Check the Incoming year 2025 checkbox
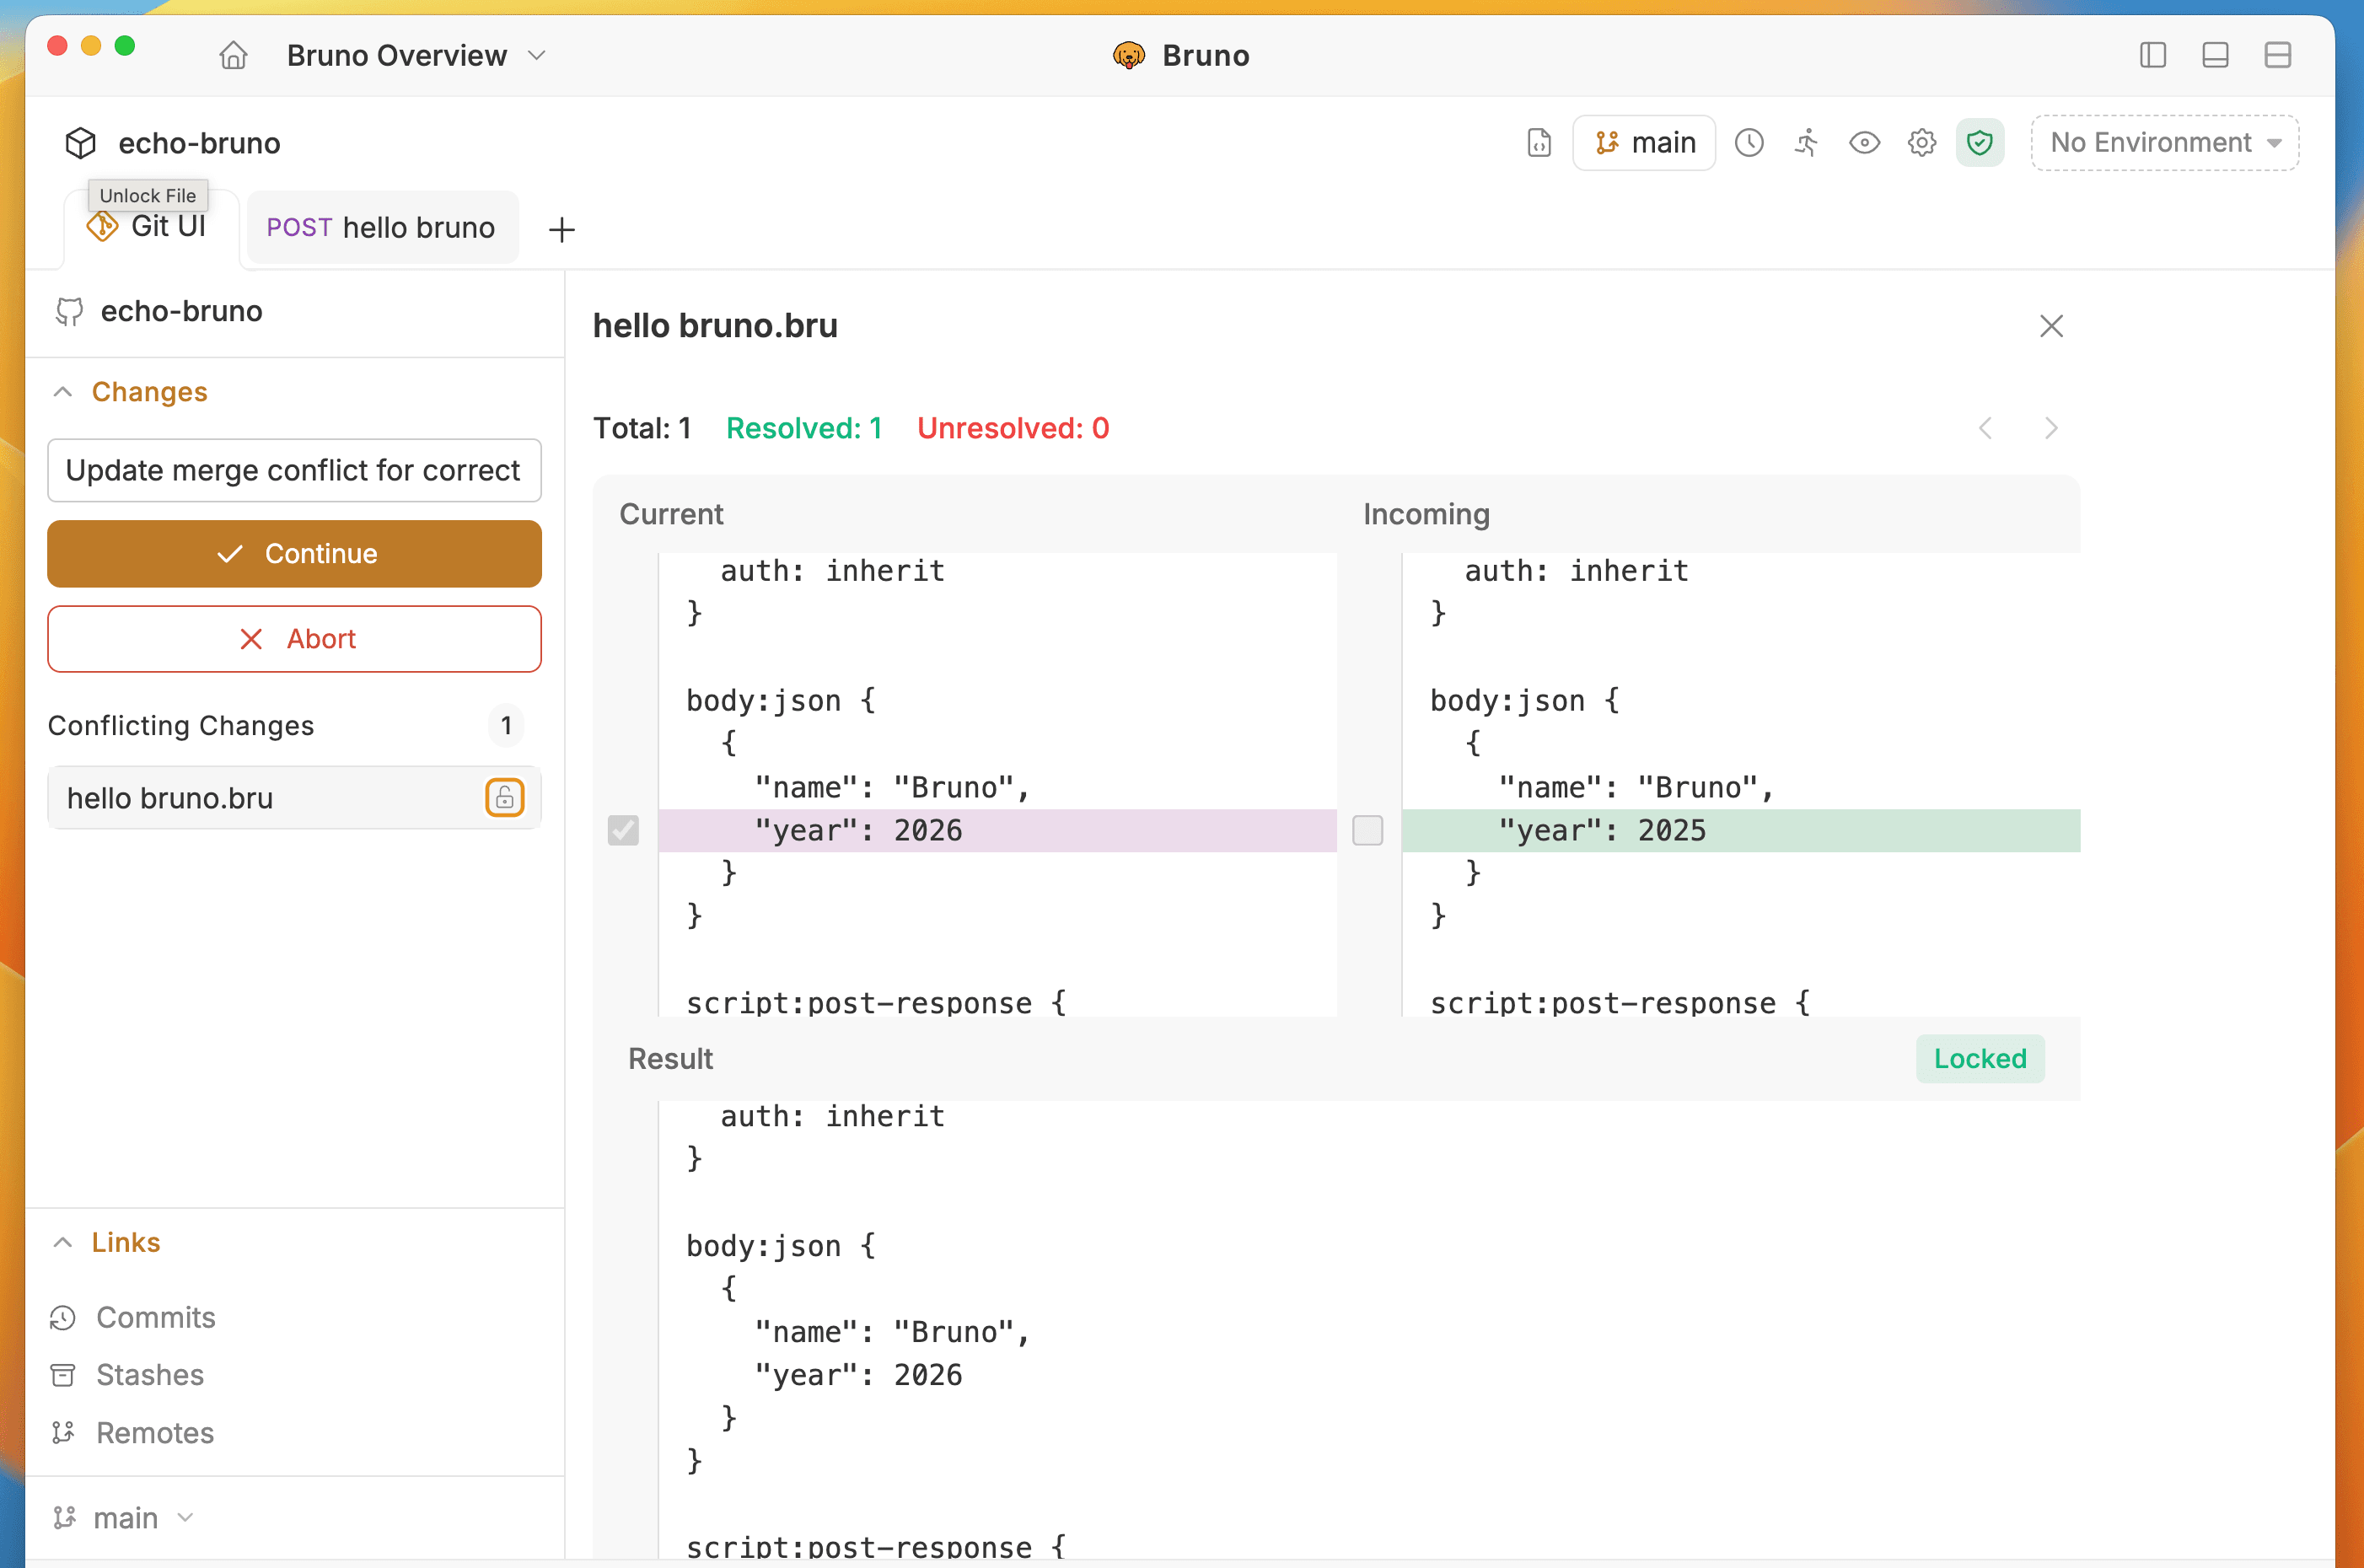The height and width of the screenshot is (1568, 2364). (x=1367, y=830)
